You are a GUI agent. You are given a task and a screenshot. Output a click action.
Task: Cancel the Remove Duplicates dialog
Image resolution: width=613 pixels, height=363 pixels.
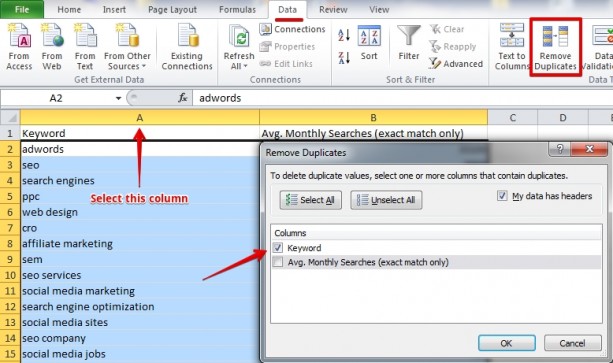pyautogui.click(x=572, y=343)
